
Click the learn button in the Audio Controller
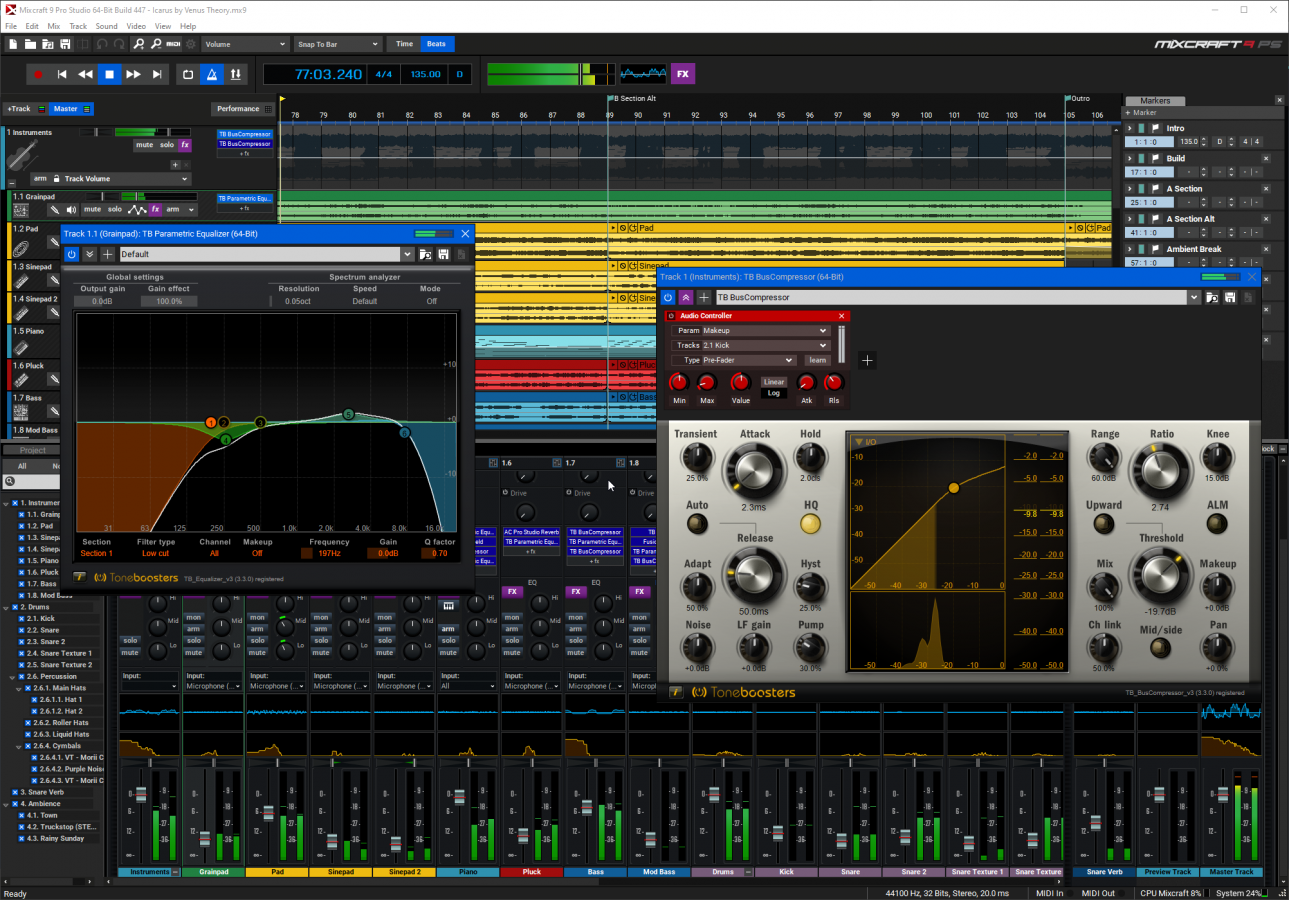coord(818,359)
